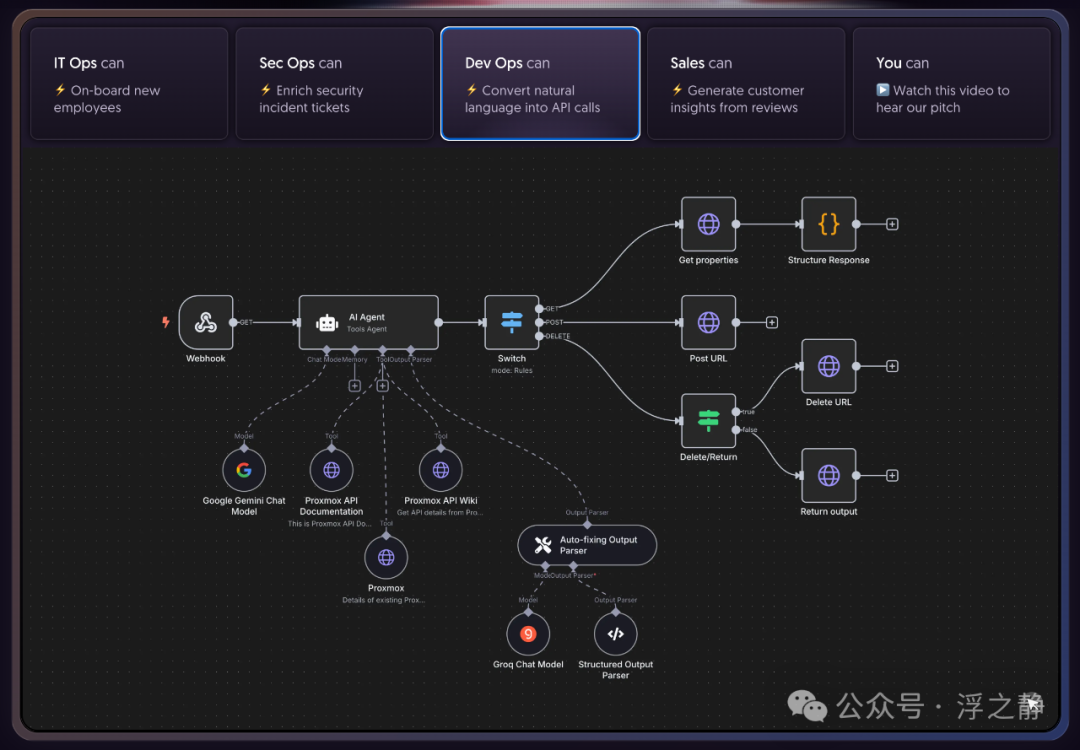Click the Switch GET output connector
The height and width of the screenshot is (750, 1080).
click(x=539, y=309)
